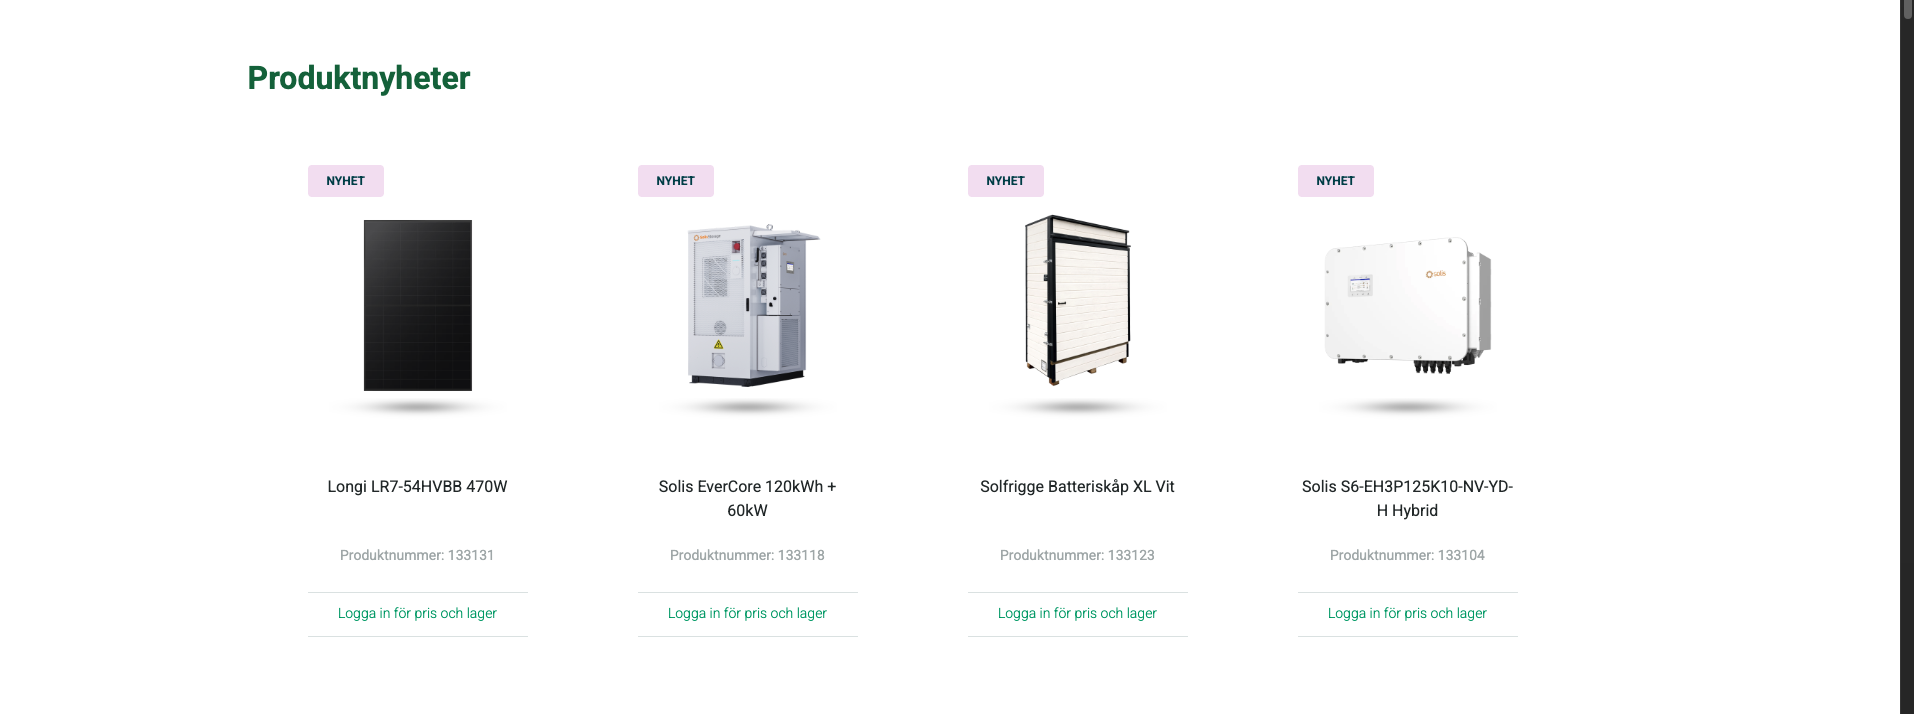Click "Logga in för pris och lager" under Solis S6 Hybrid

[1407, 613]
